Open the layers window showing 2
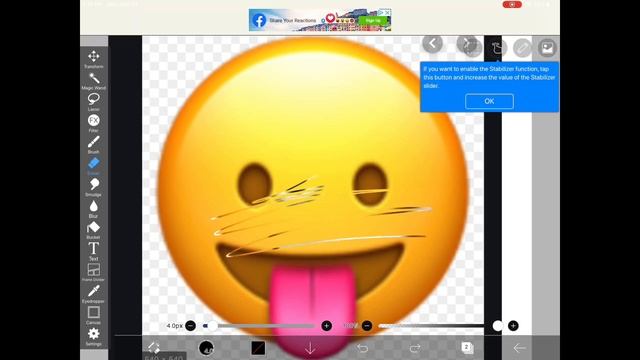 pos(467,348)
